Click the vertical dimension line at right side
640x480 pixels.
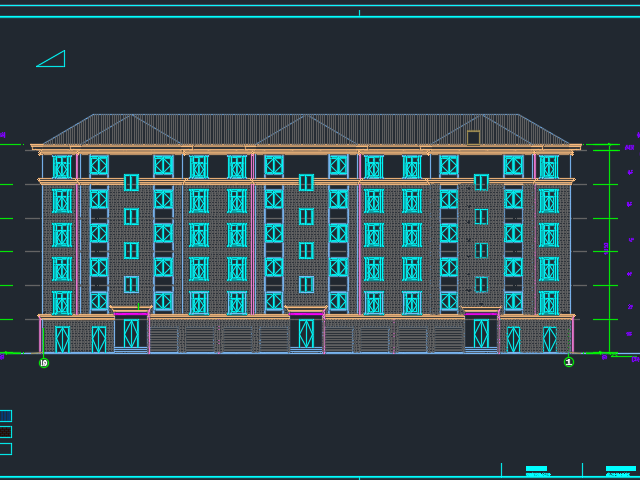(609, 248)
